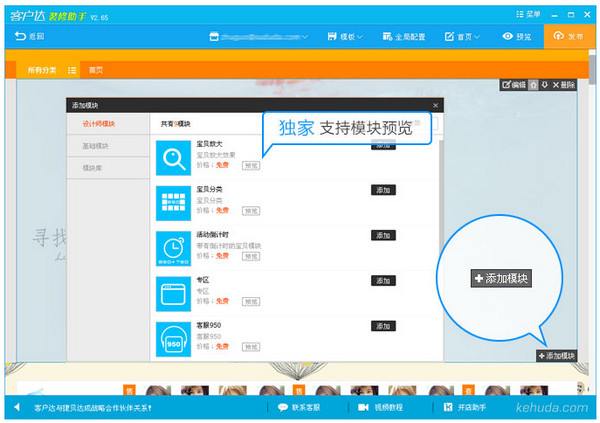600x423 pixels.
Task: Click the 专区 window module icon
Action: pos(173,294)
